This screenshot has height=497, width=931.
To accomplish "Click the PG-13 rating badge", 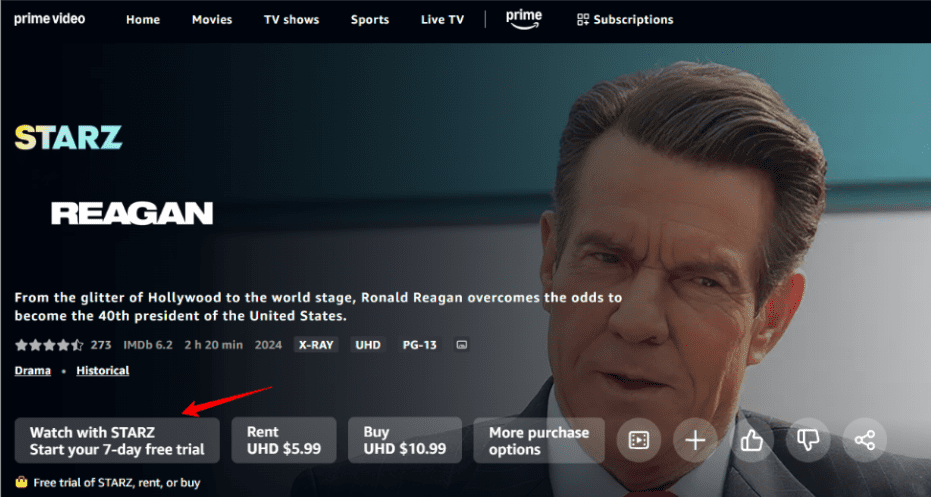I will coord(420,345).
